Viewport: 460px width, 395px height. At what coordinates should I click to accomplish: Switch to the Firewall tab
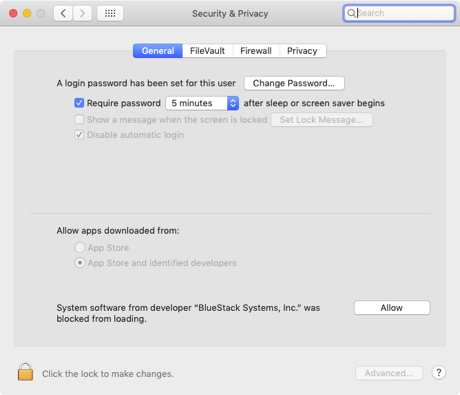(x=256, y=51)
